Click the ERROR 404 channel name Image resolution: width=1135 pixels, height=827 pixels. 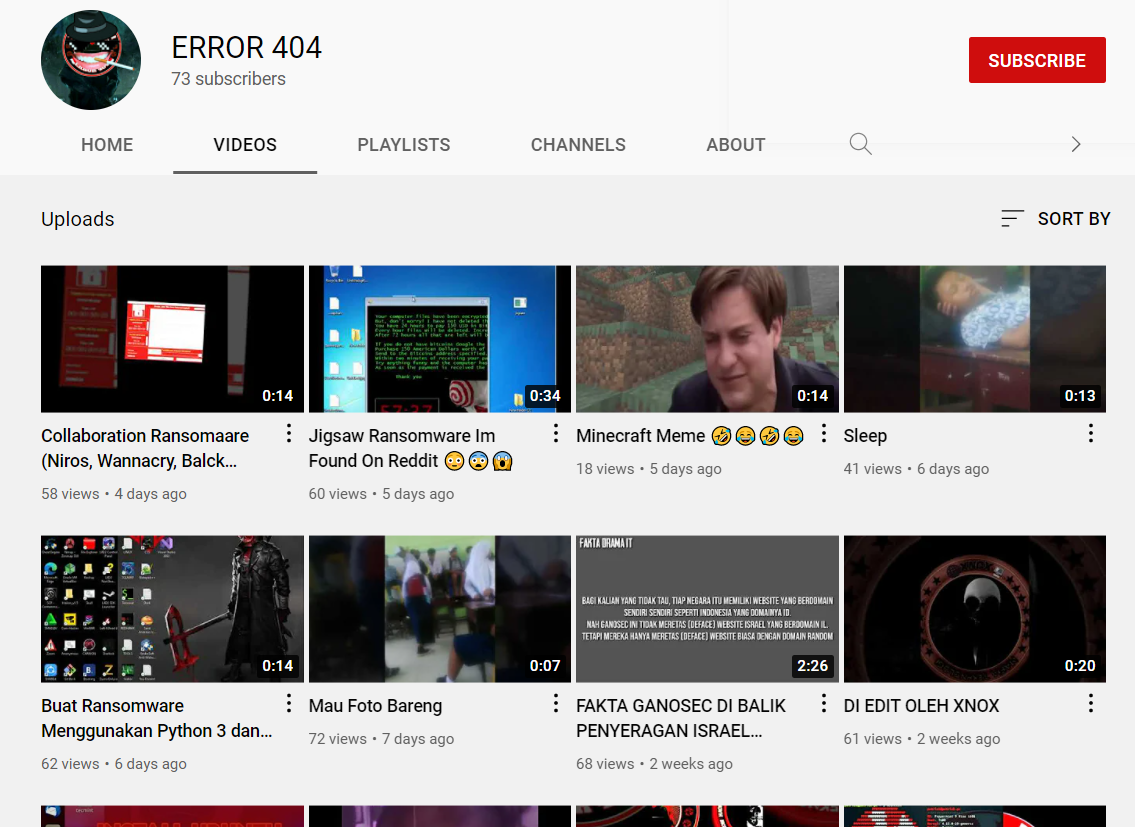pyautogui.click(x=246, y=48)
